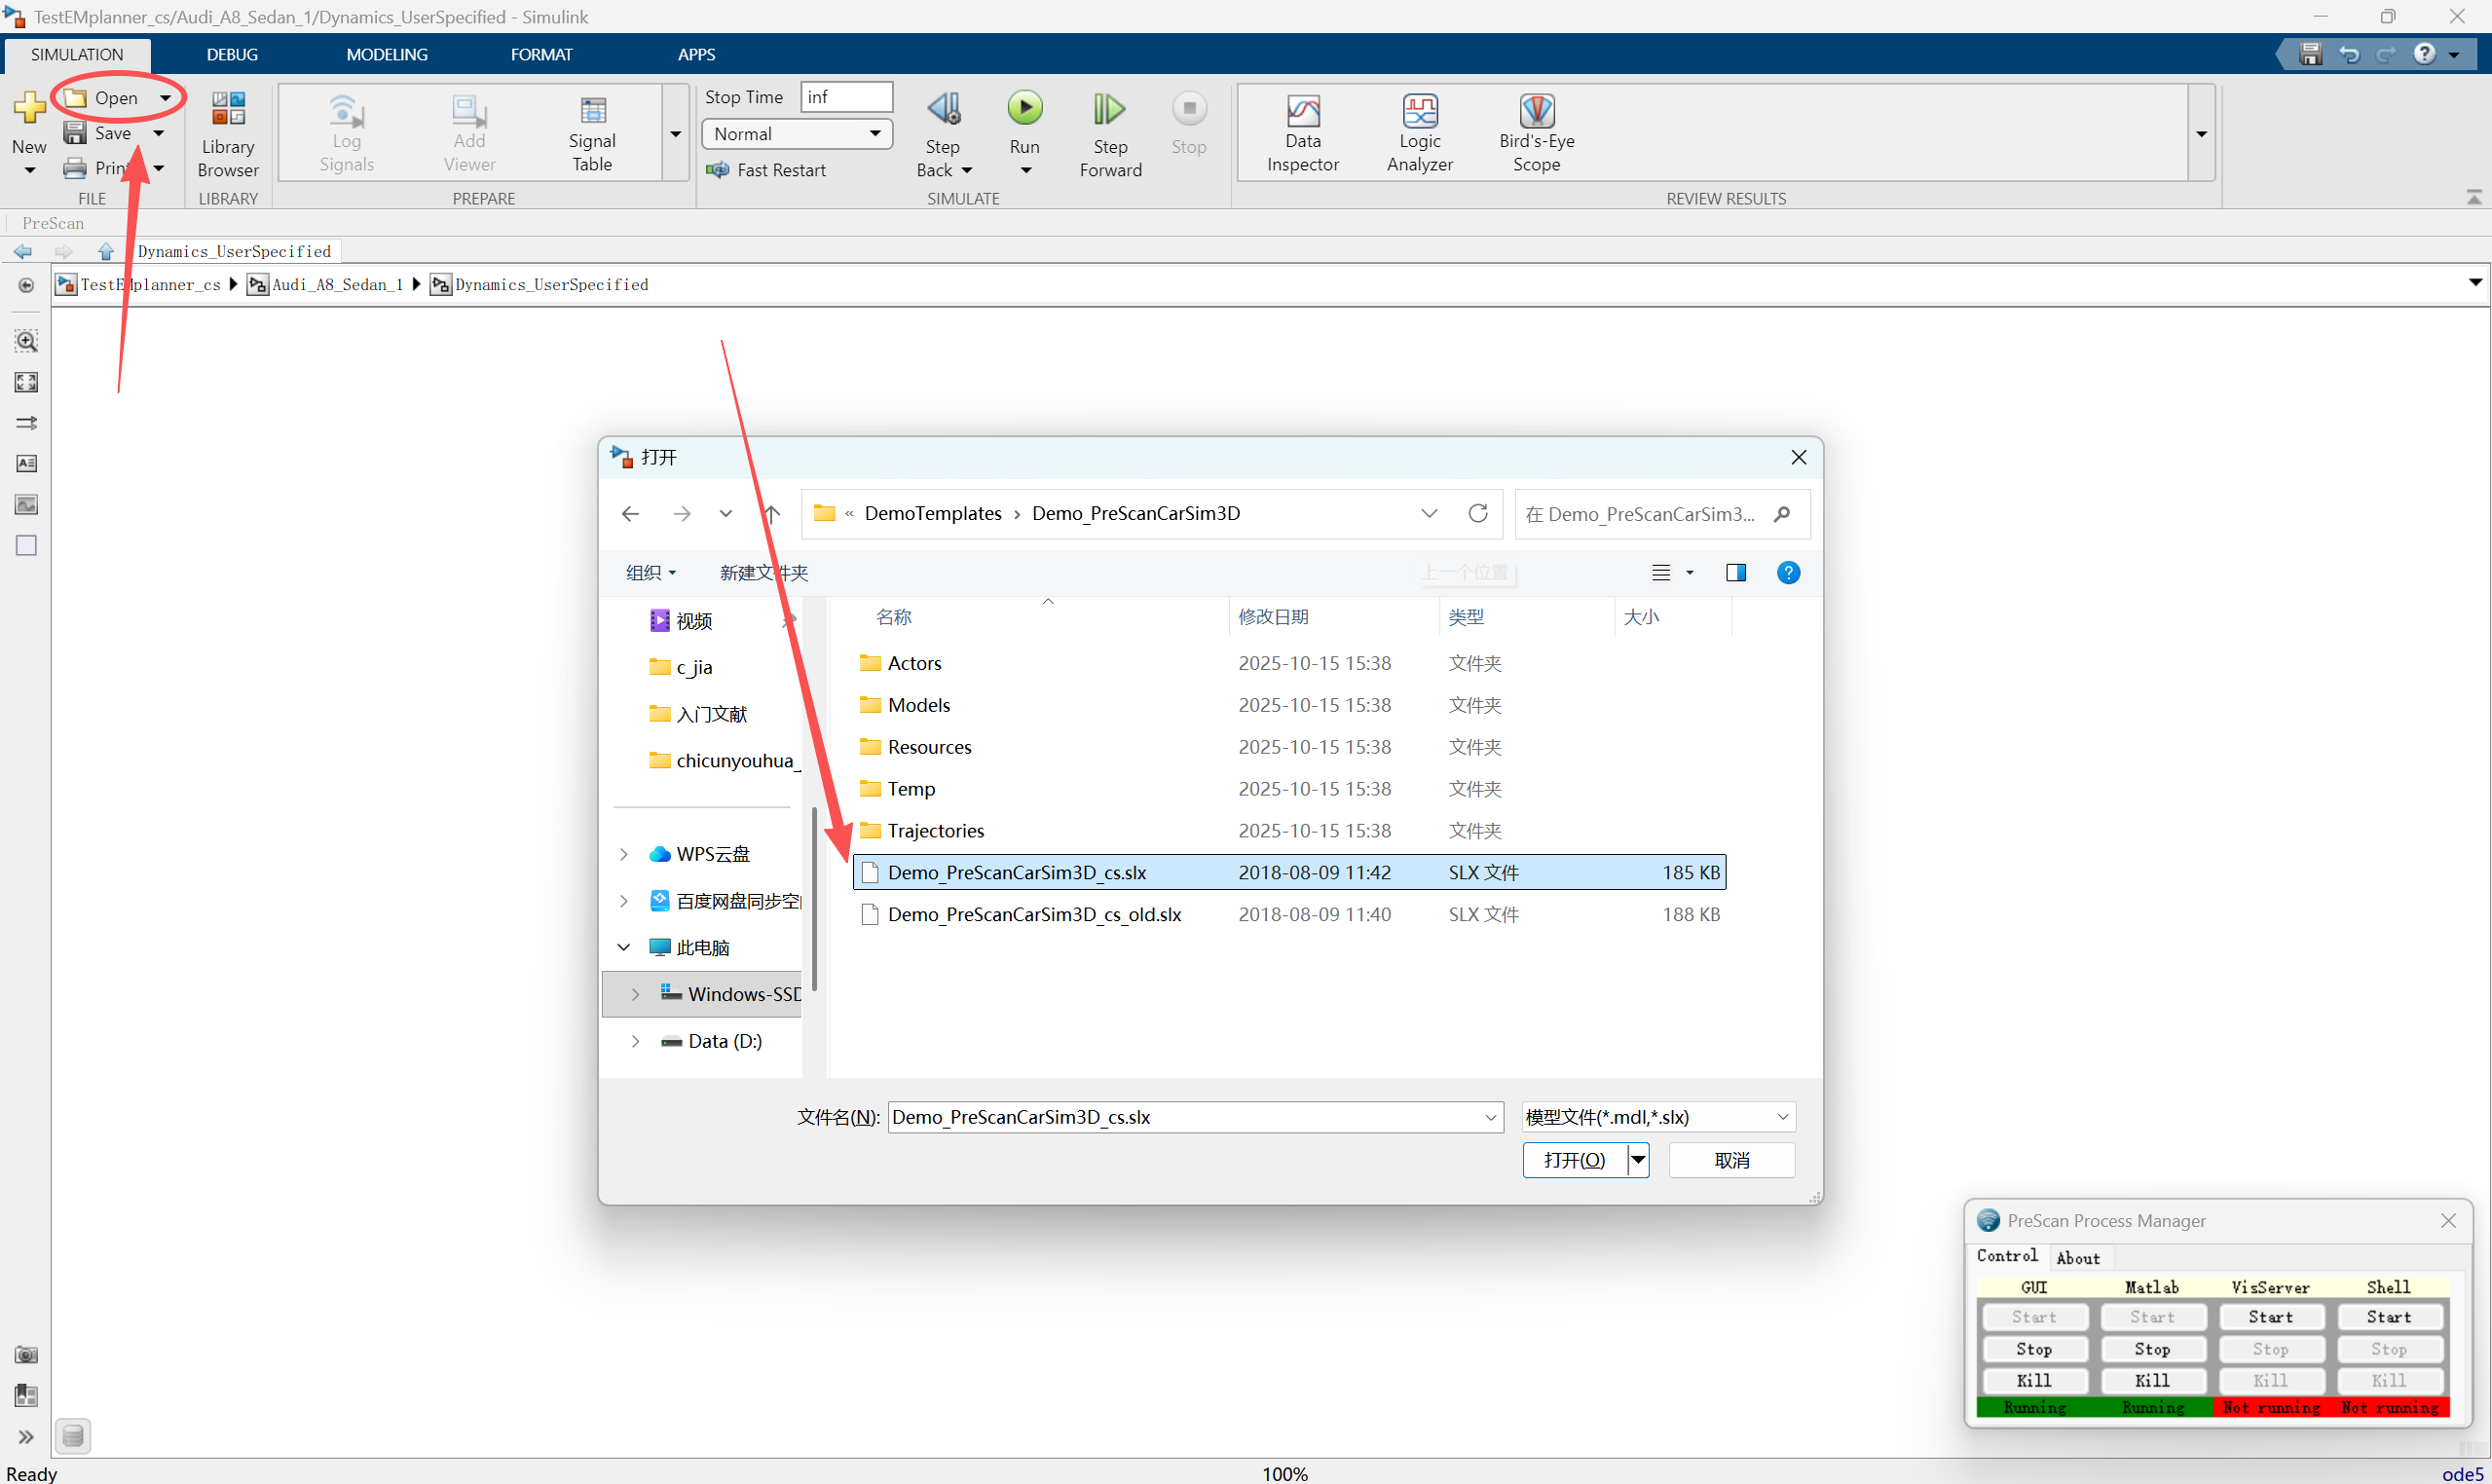
Task: Click Step Forward icon
Action: click(x=1109, y=109)
